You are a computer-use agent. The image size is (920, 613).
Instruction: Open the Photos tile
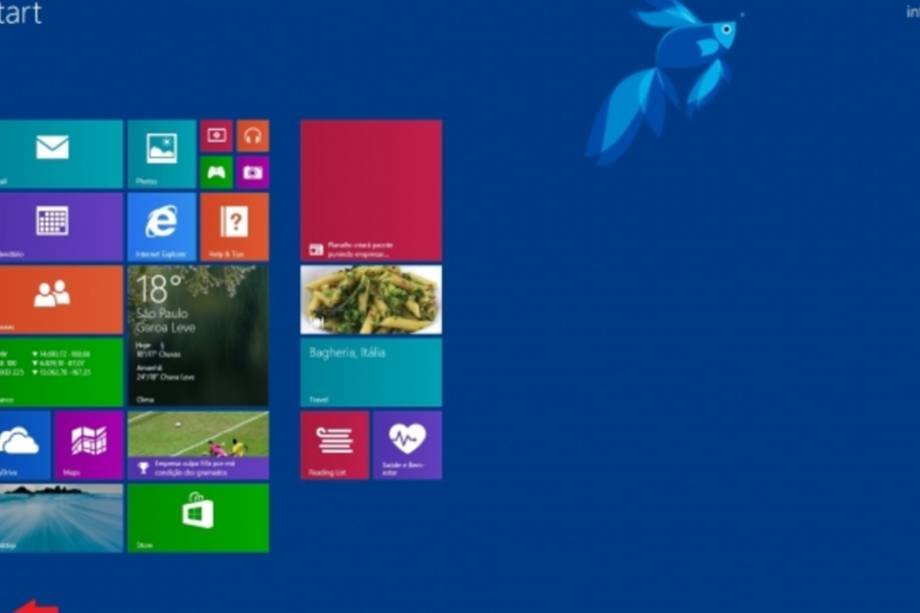tap(162, 154)
